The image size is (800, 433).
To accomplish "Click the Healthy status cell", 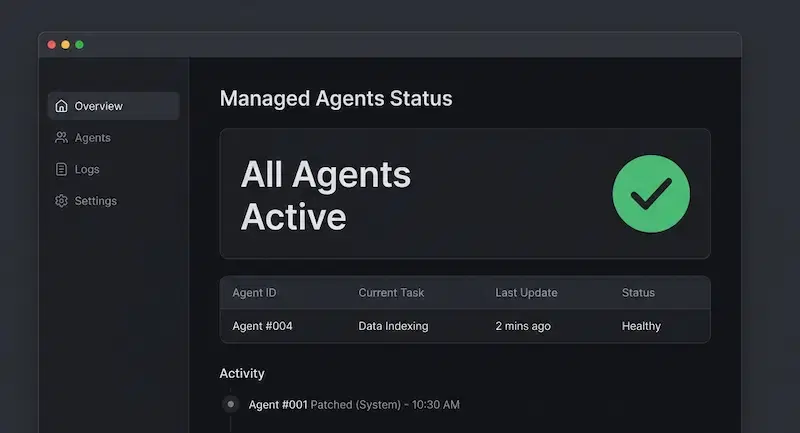I will tap(641, 326).
